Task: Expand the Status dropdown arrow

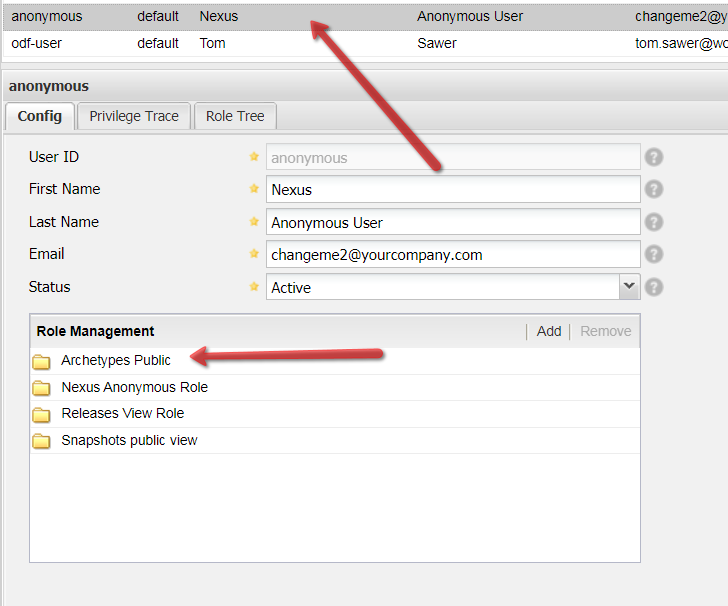Action: [x=629, y=287]
